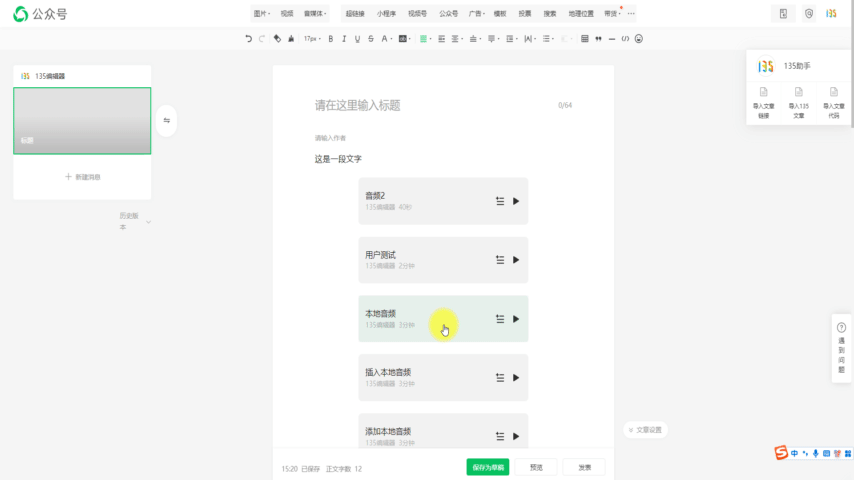The width and height of the screenshot is (854, 480).
Task: Click the 135 logo icon at top right
Action: pos(831,14)
